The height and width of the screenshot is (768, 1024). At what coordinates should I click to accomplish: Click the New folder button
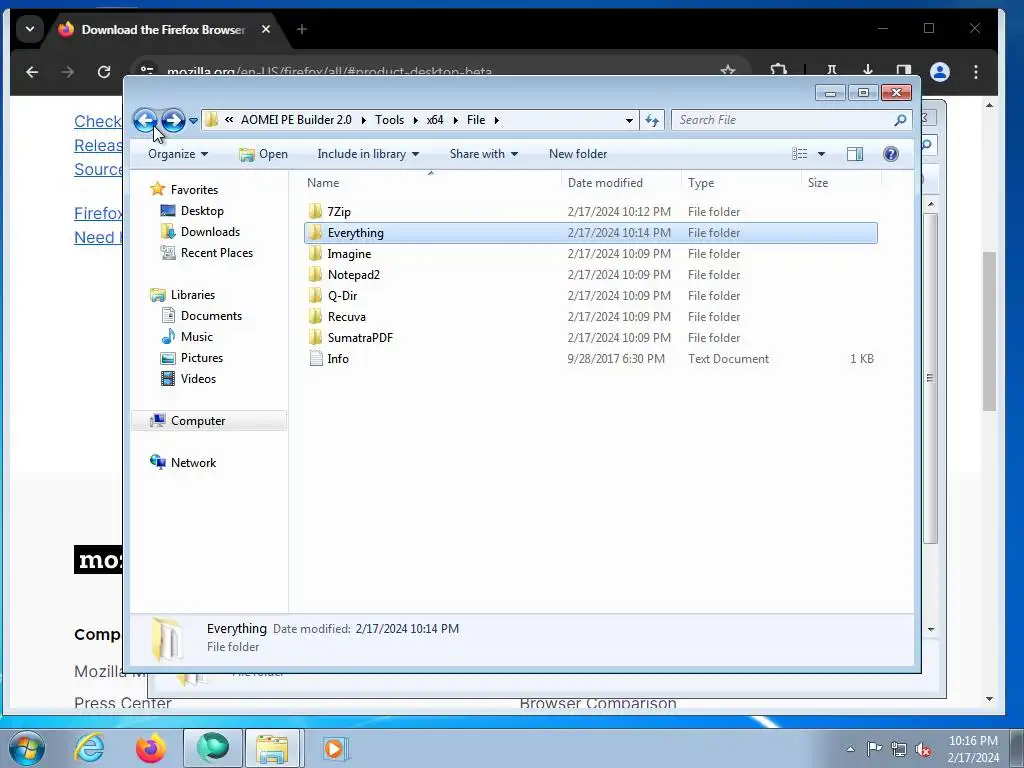point(578,154)
